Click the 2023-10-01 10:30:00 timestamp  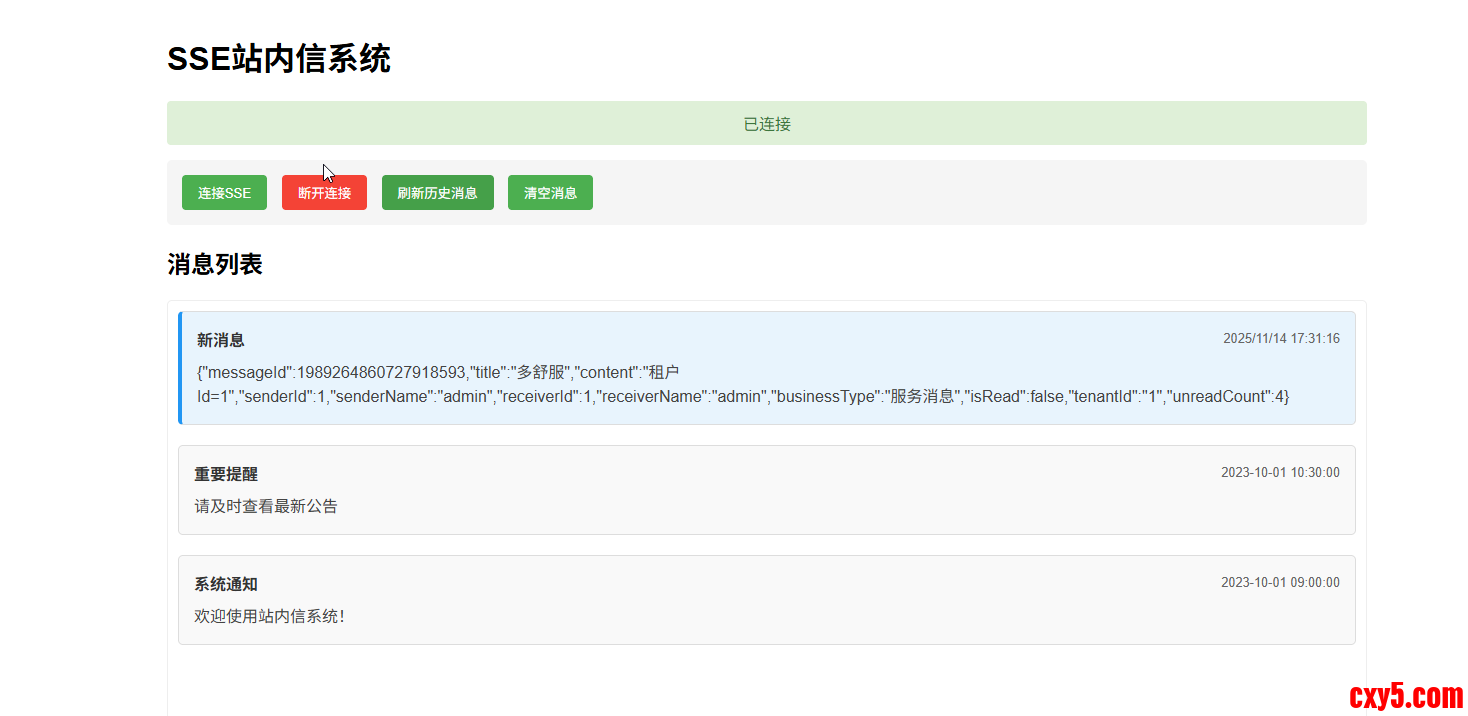1280,473
